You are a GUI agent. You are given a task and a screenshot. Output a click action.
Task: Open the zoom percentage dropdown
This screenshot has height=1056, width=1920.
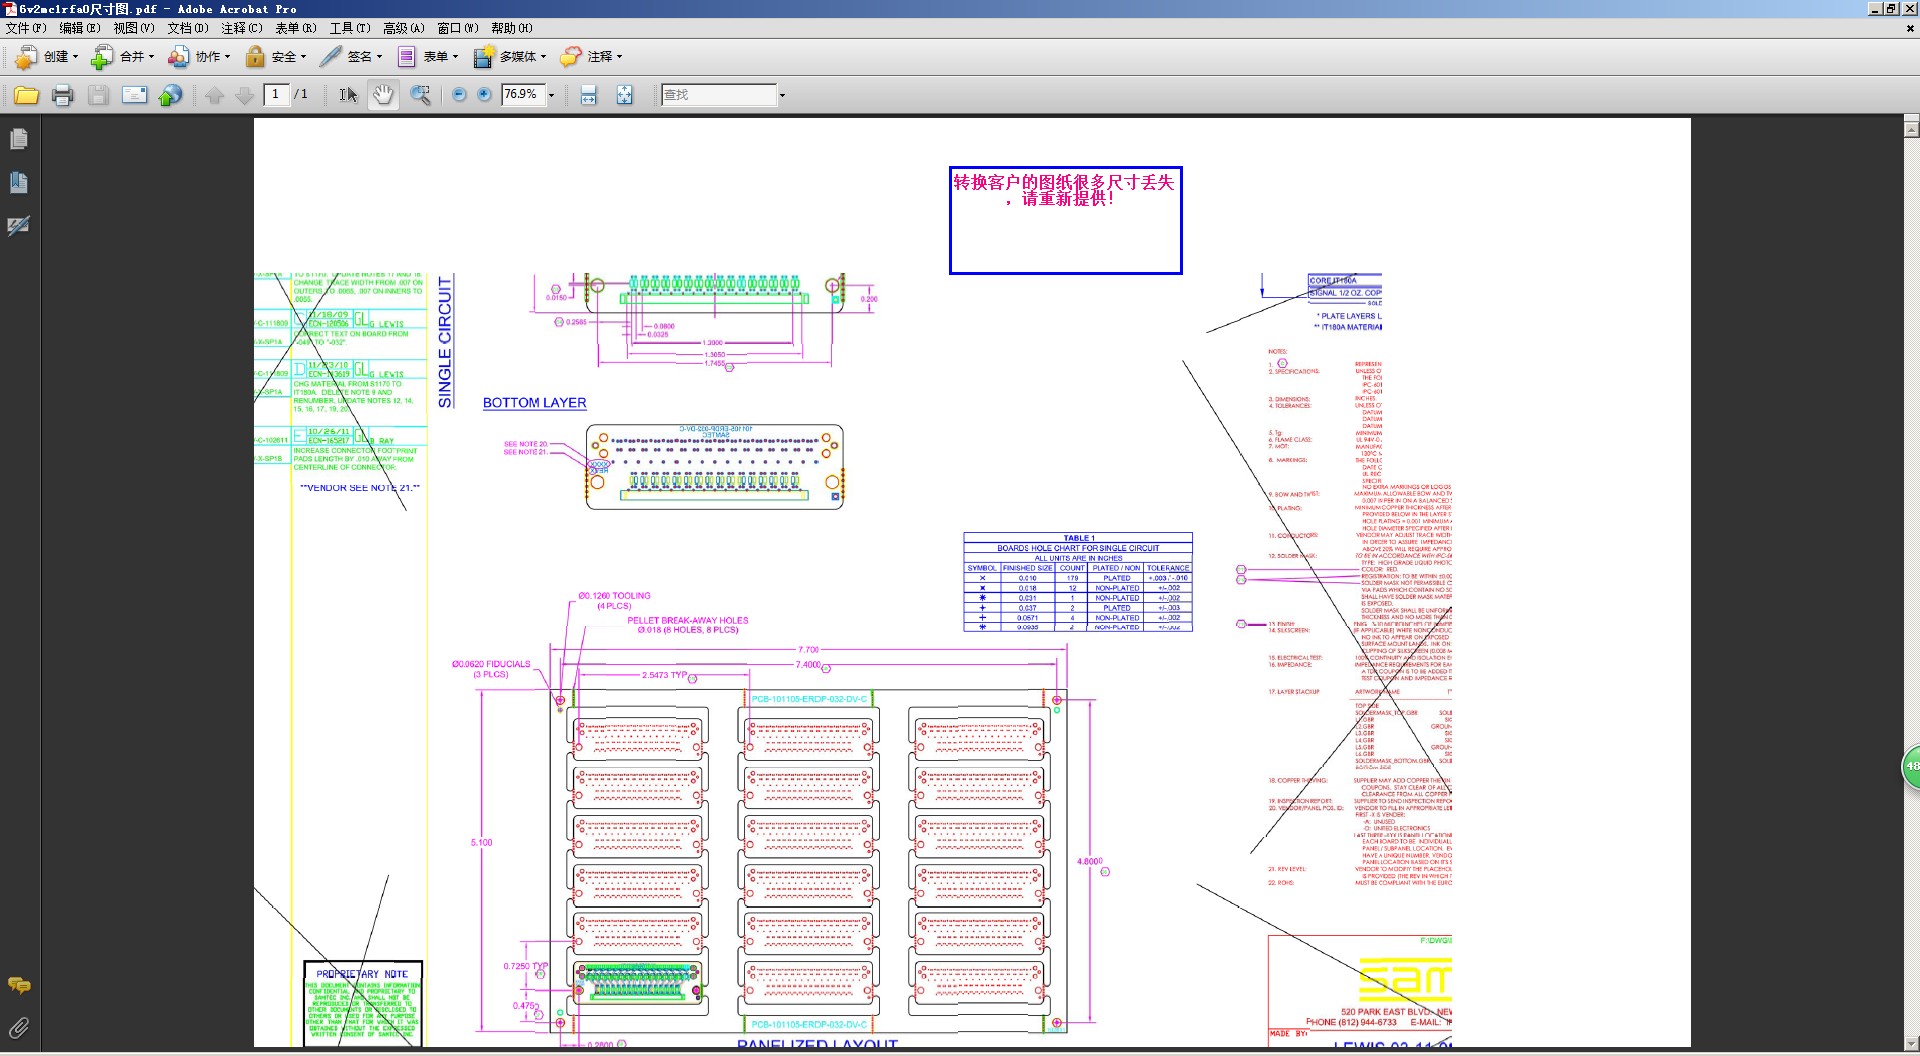(551, 95)
